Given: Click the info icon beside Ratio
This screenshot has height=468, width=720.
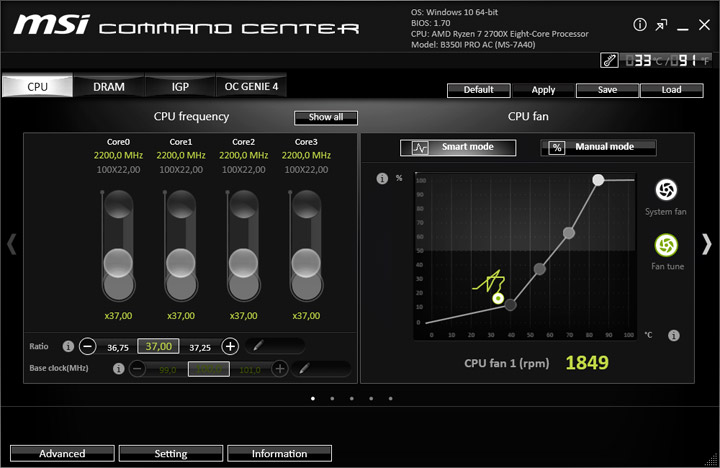Looking at the screenshot, I should (x=68, y=346).
